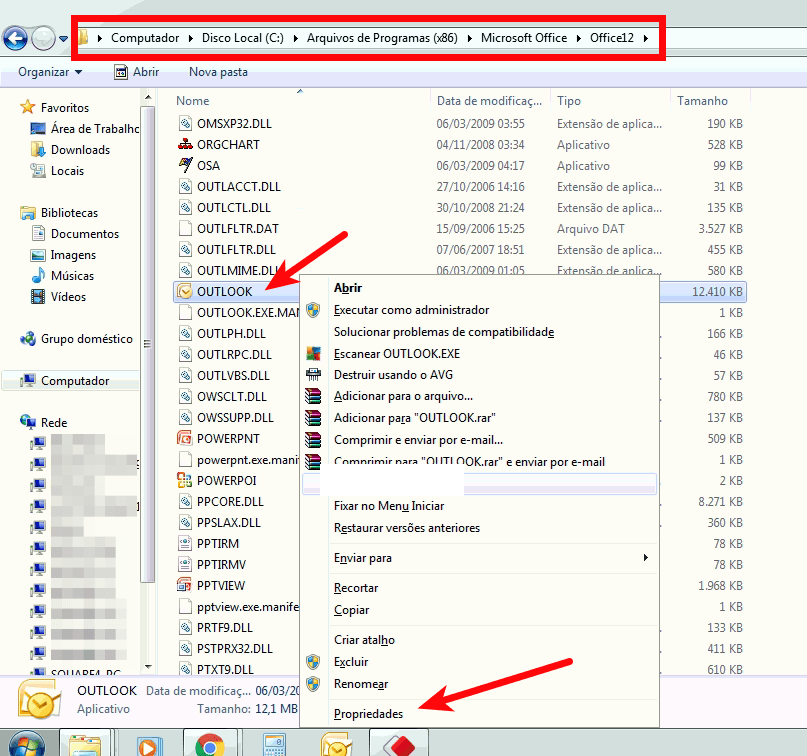Viewport: 807px width, 756px height.
Task: Expand the Enviar para submenu
Action: click(x=645, y=558)
